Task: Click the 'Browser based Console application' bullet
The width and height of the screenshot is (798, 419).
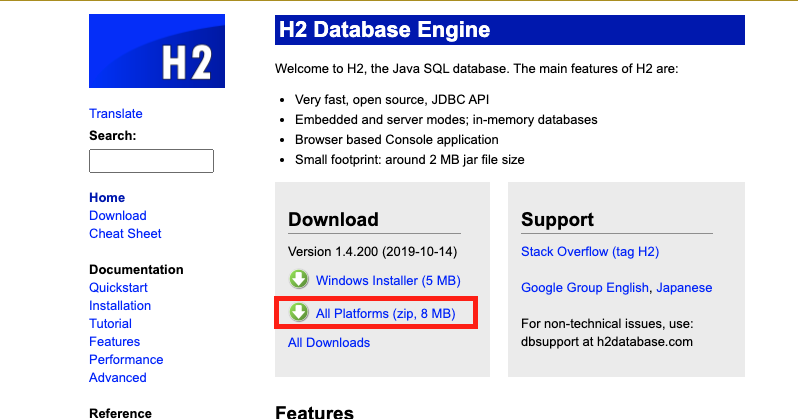Action: pos(397,139)
